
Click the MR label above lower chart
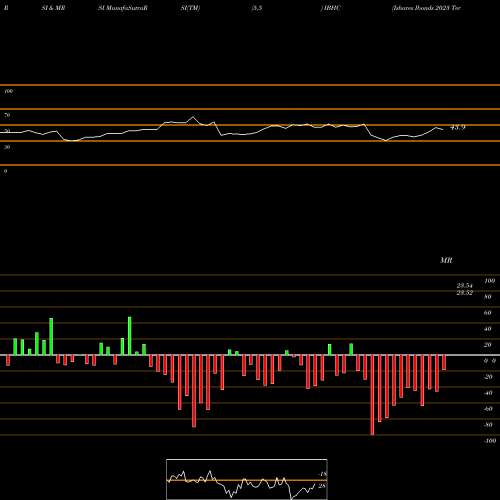(x=446, y=260)
